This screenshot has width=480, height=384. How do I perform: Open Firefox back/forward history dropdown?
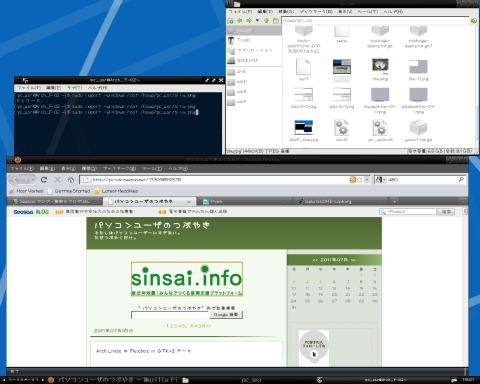coord(32,180)
